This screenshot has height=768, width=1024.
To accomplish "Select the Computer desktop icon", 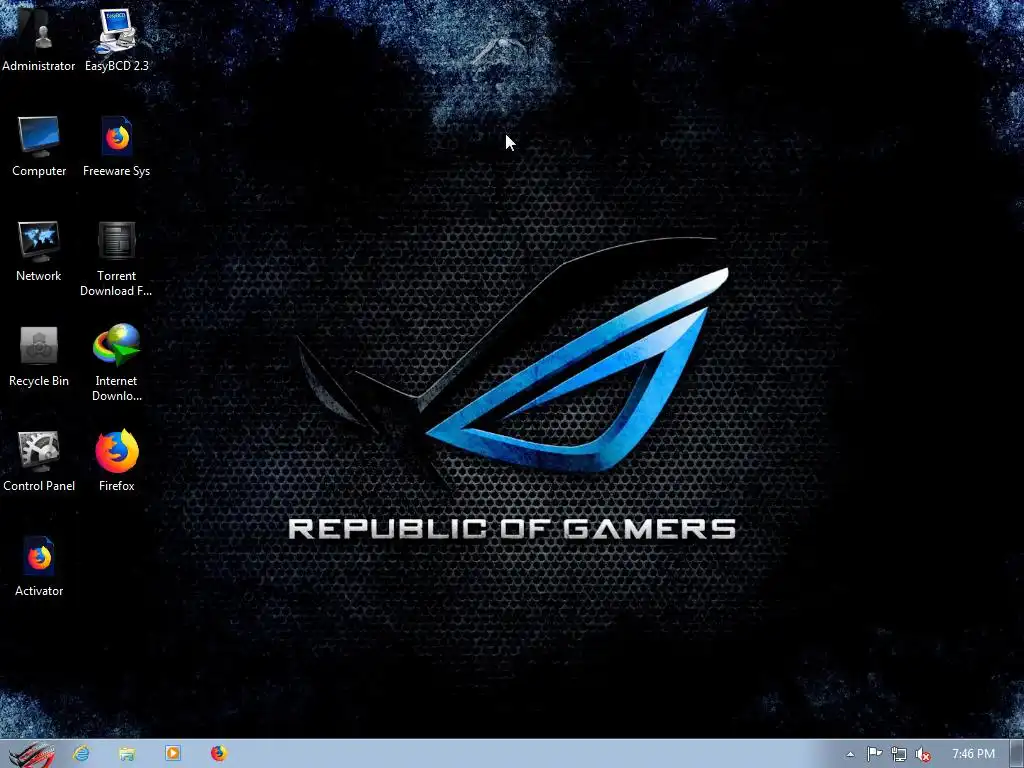I will click(39, 146).
